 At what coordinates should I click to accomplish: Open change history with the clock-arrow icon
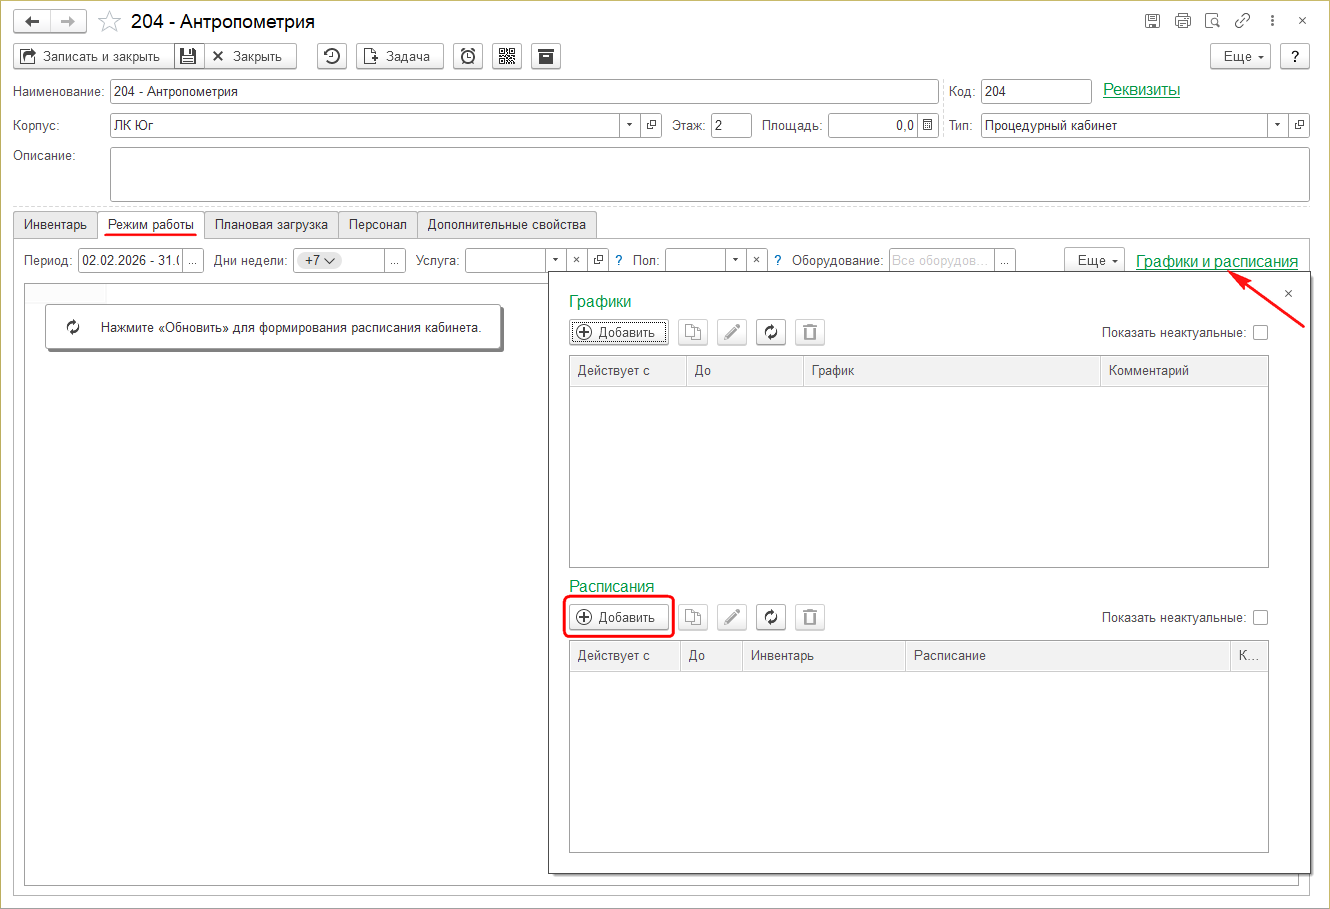click(x=332, y=56)
